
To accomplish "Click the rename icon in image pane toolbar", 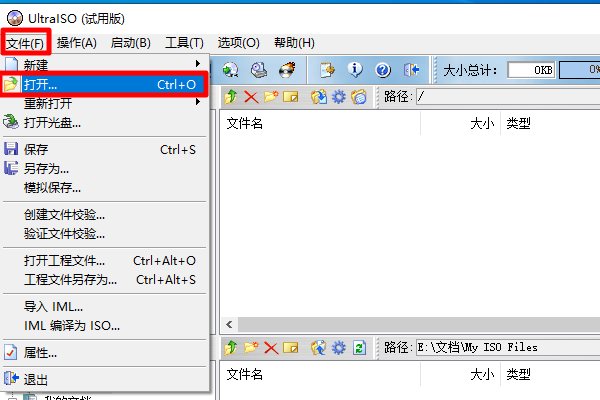I will 290,97.
